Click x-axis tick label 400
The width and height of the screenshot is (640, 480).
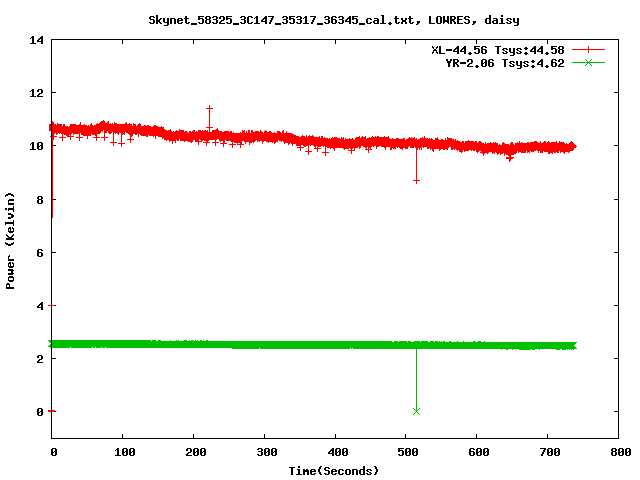pos(338,452)
